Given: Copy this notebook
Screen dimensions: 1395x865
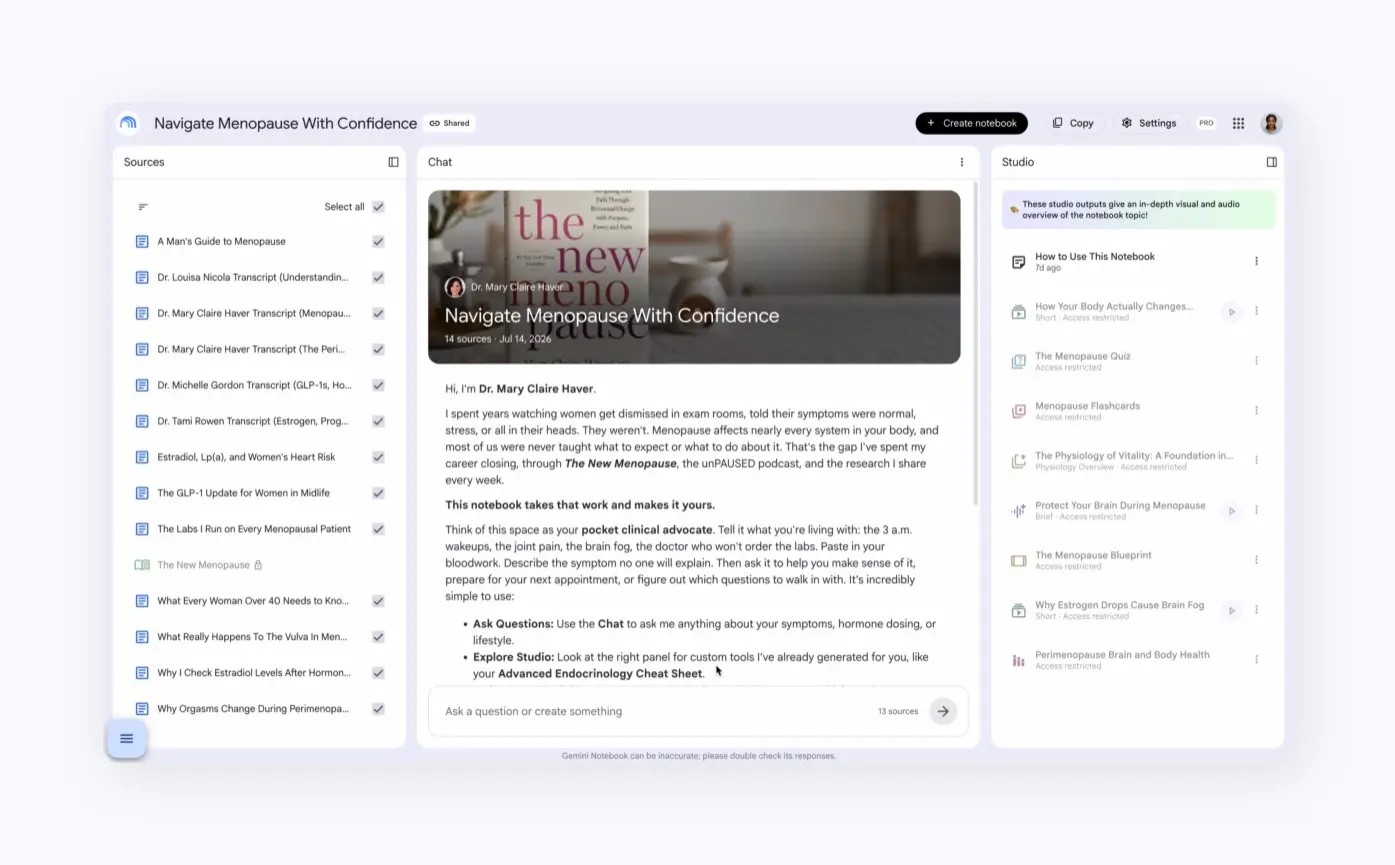Looking at the screenshot, I should [1073, 123].
